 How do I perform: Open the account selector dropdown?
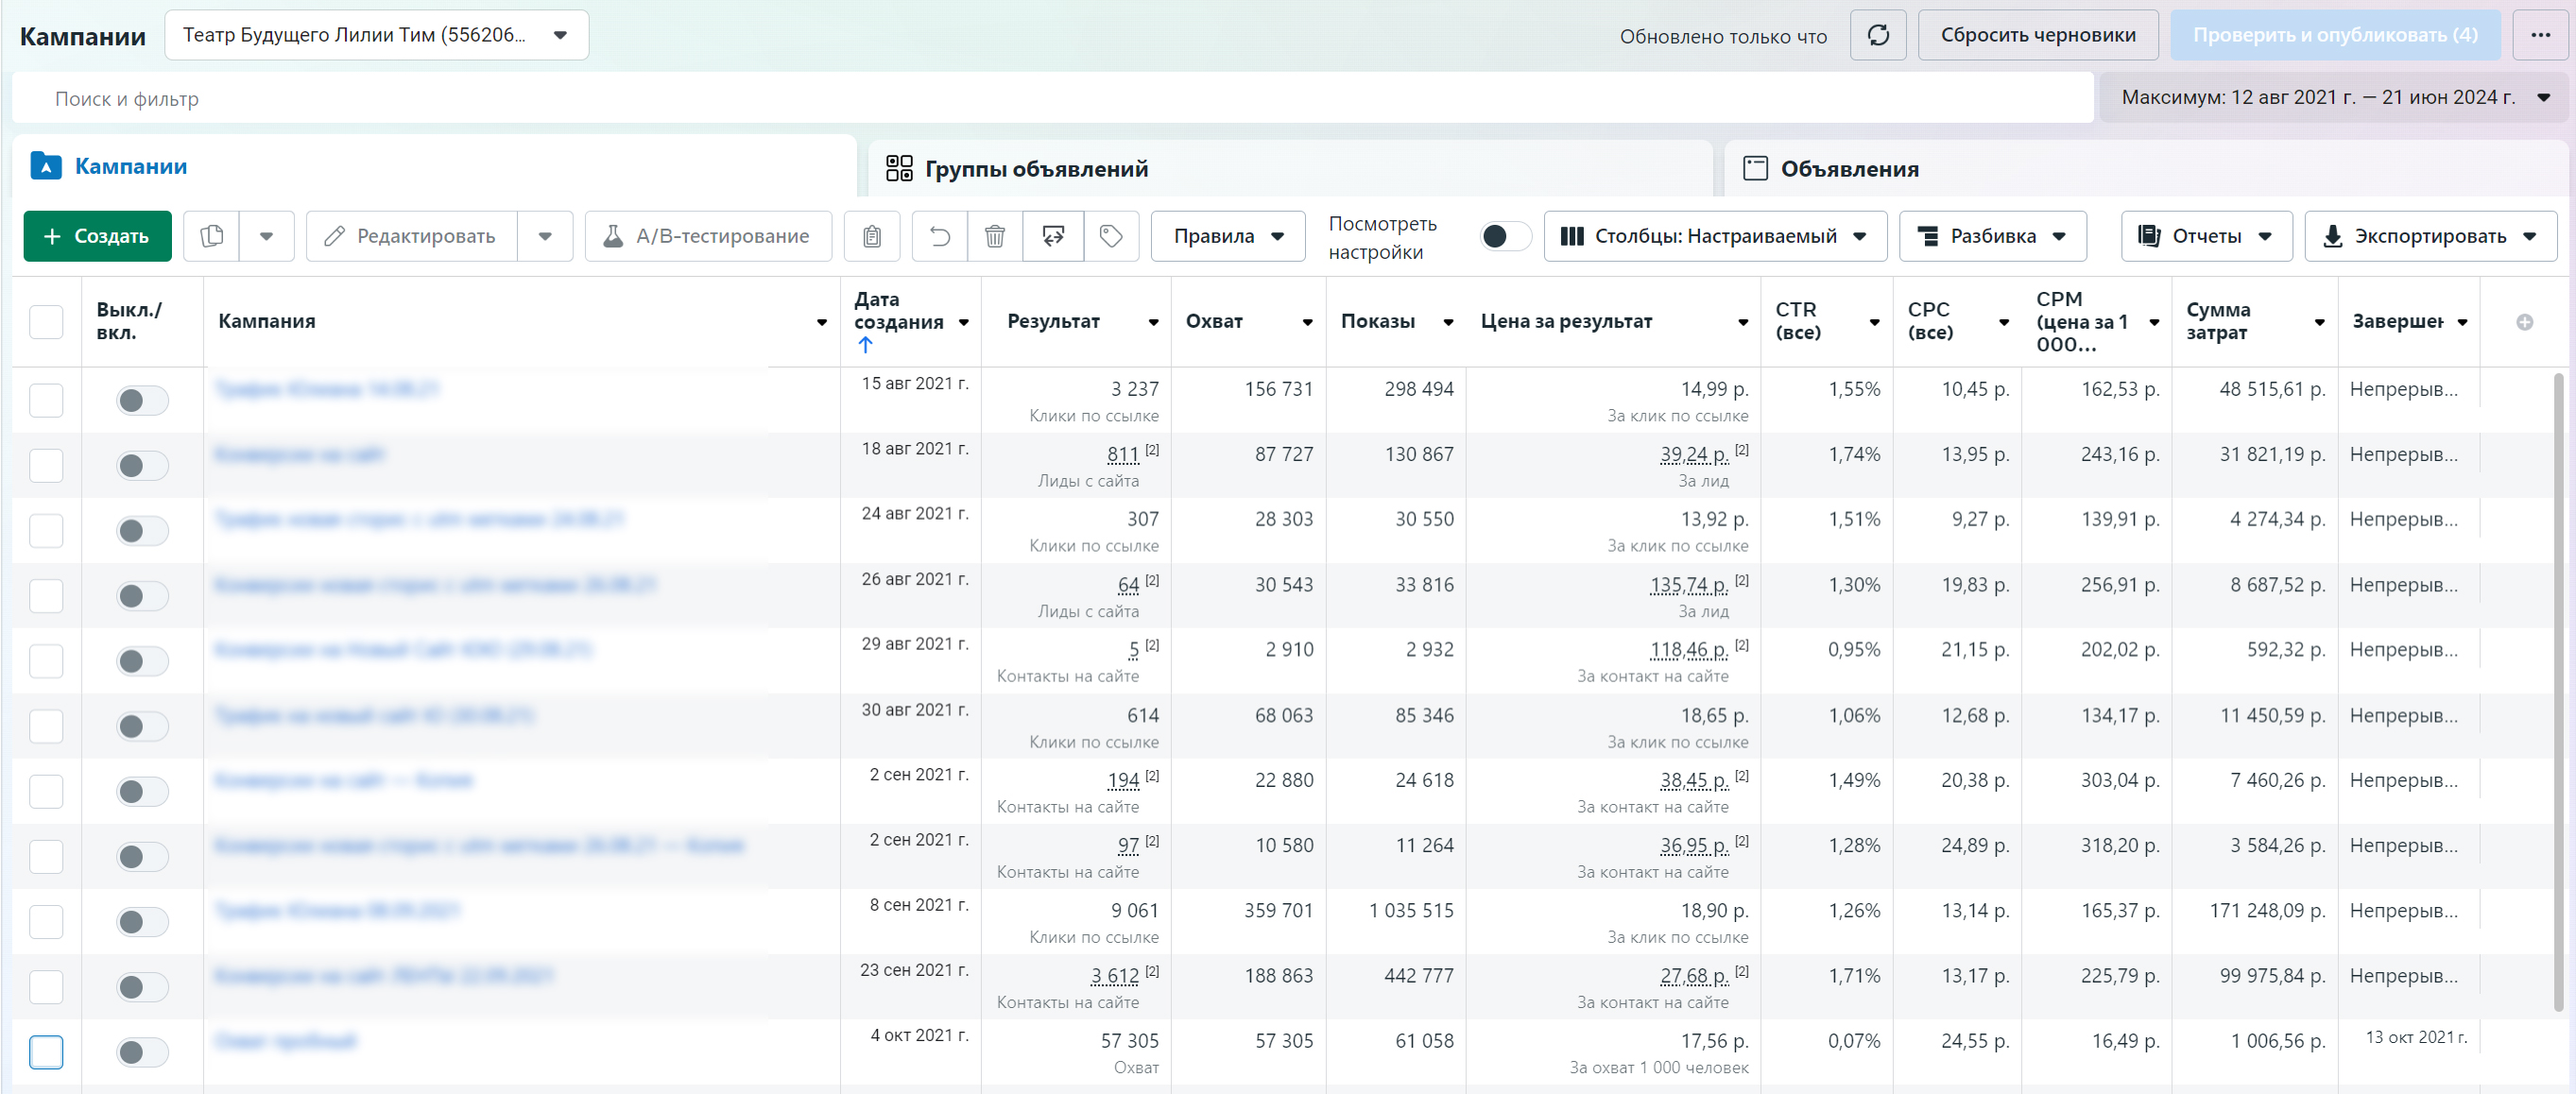[376, 35]
